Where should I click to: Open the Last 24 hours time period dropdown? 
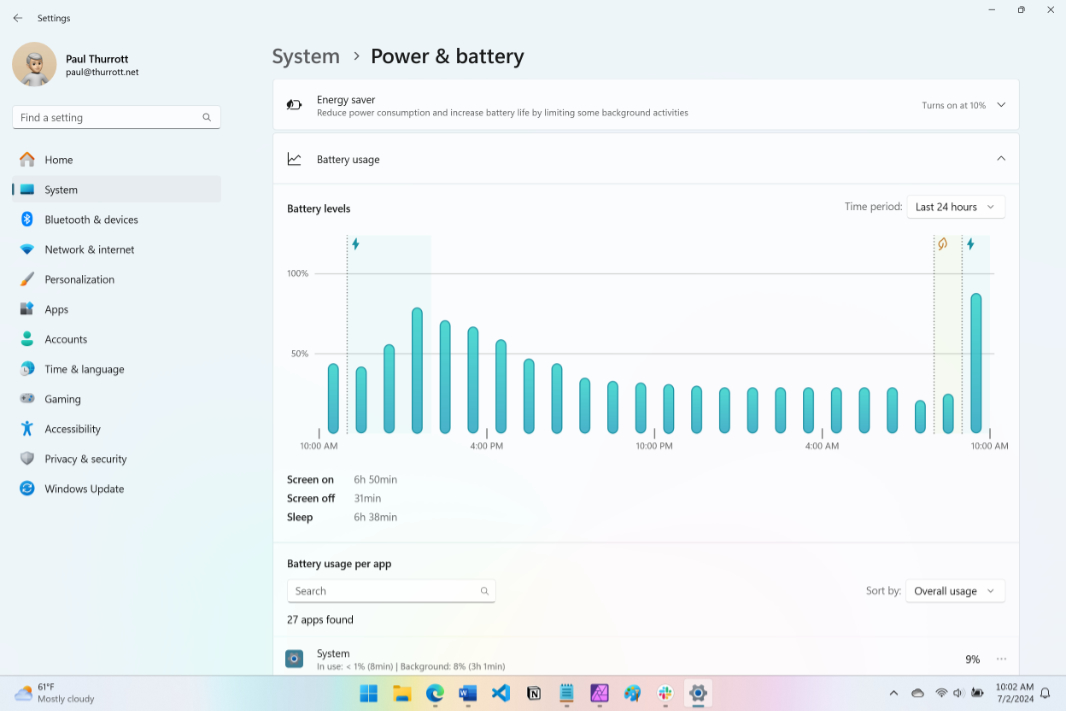tap(955, 206)
